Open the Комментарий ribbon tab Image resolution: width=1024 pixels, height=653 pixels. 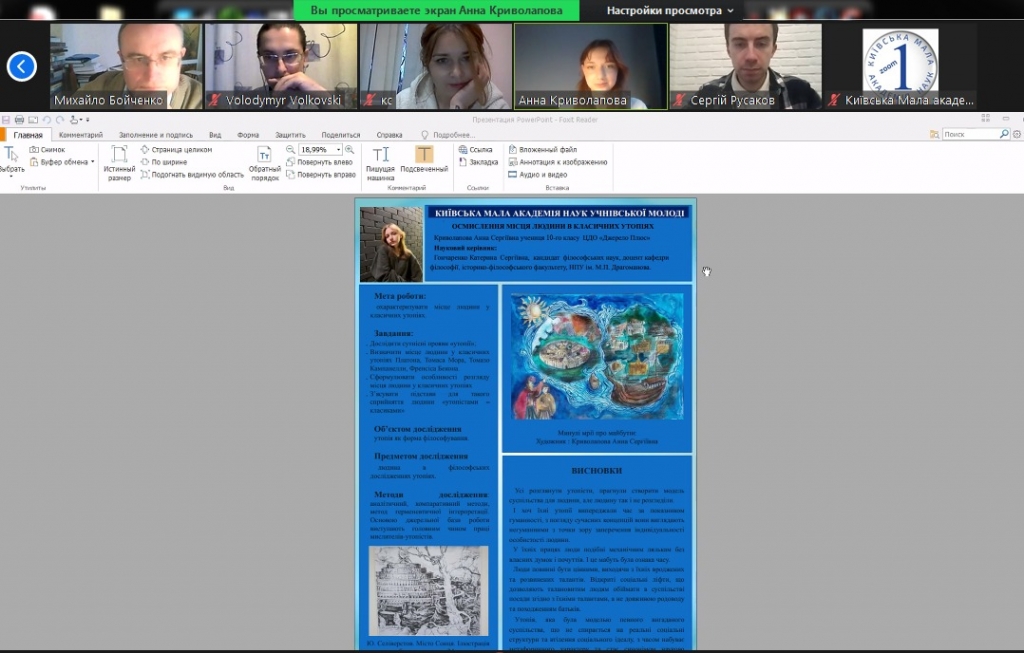tap(81, 135)
